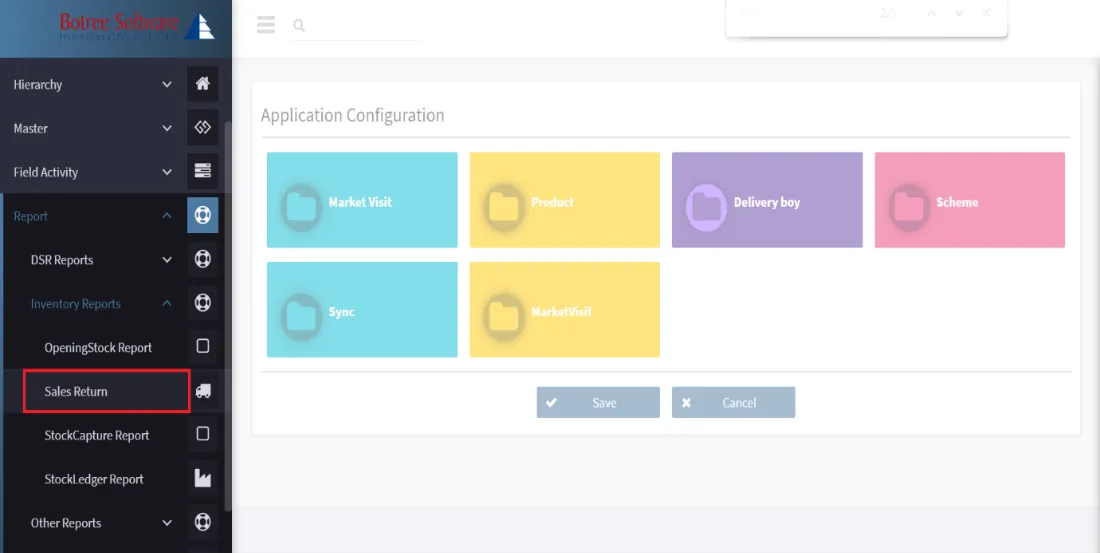The width and height of the screenshot is (1100, 553).
Task: Open the folder icon on the Delivery boy tile
Action: click(706, 206)
